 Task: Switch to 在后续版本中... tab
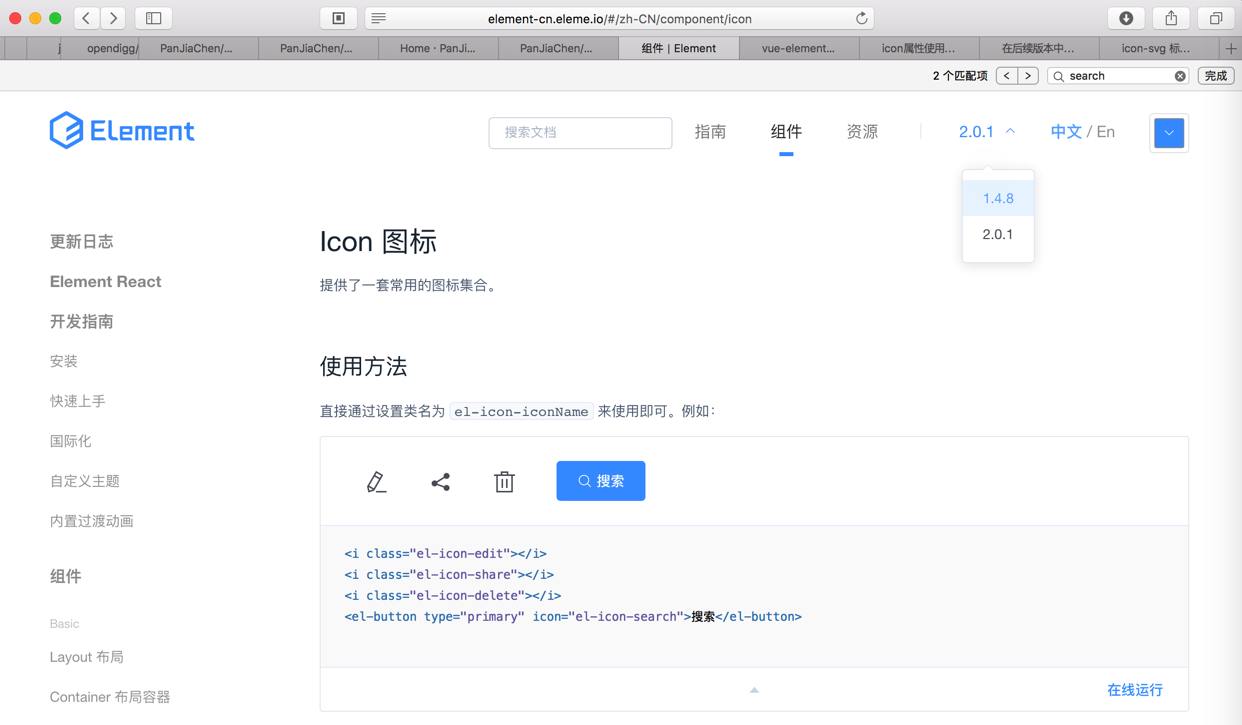coord(1038,48)
